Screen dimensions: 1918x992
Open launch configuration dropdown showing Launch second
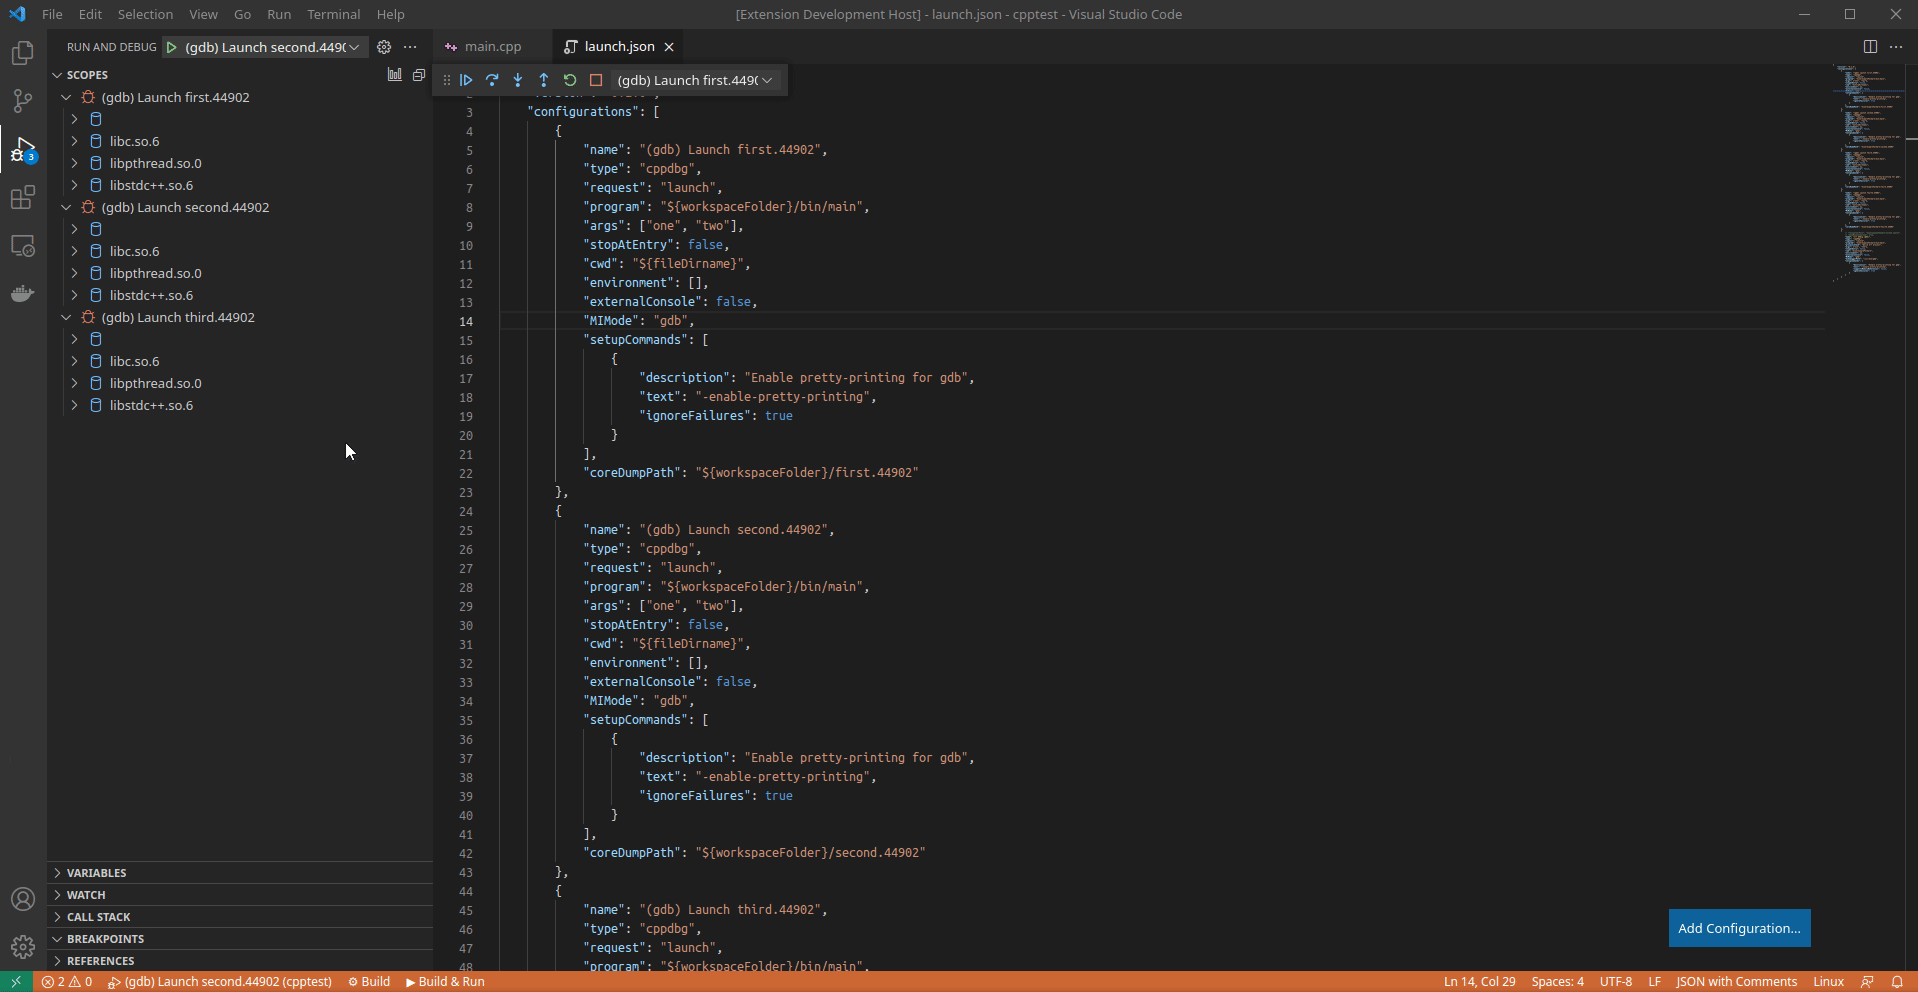(272, 47)
